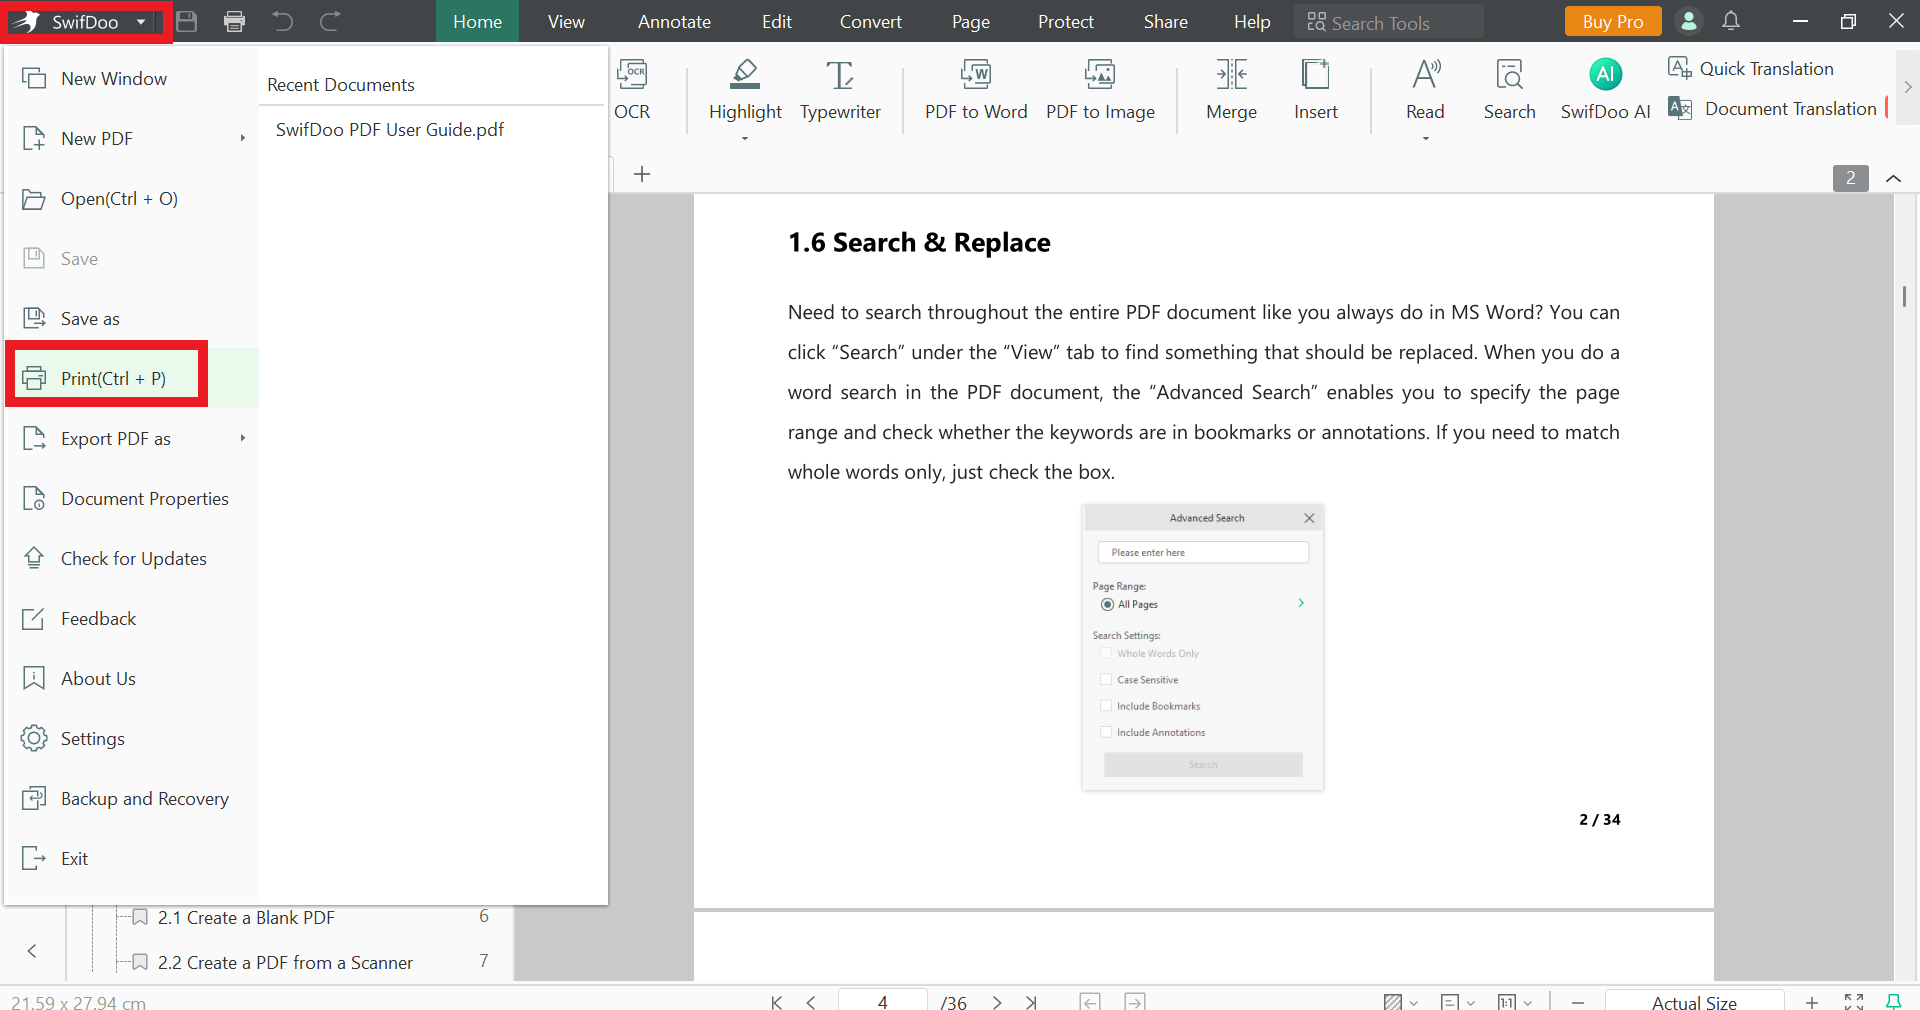Collapse the sidebar with left chevron

[x=32, y=951]
